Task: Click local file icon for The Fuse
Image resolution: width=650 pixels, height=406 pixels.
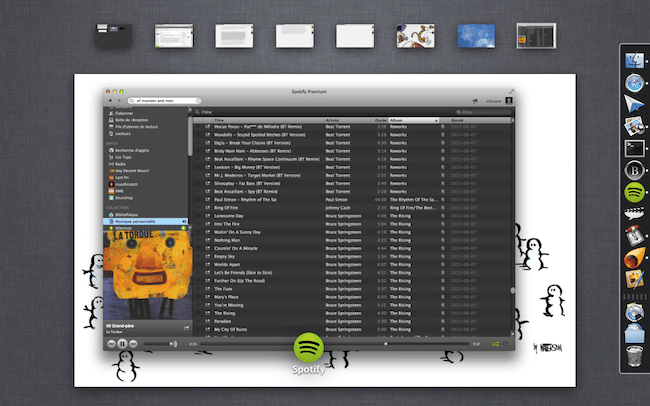Action: coord(443,289)
